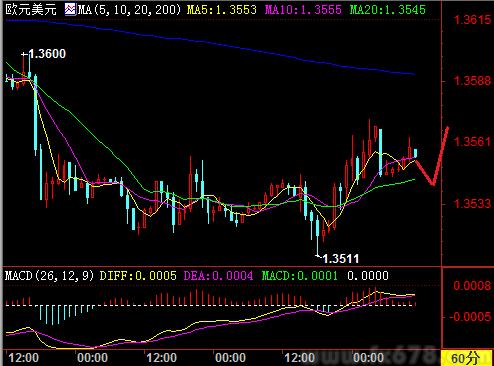Click the red V-shaped forecast arrow
494x366 pixels.
coord(433,157)
